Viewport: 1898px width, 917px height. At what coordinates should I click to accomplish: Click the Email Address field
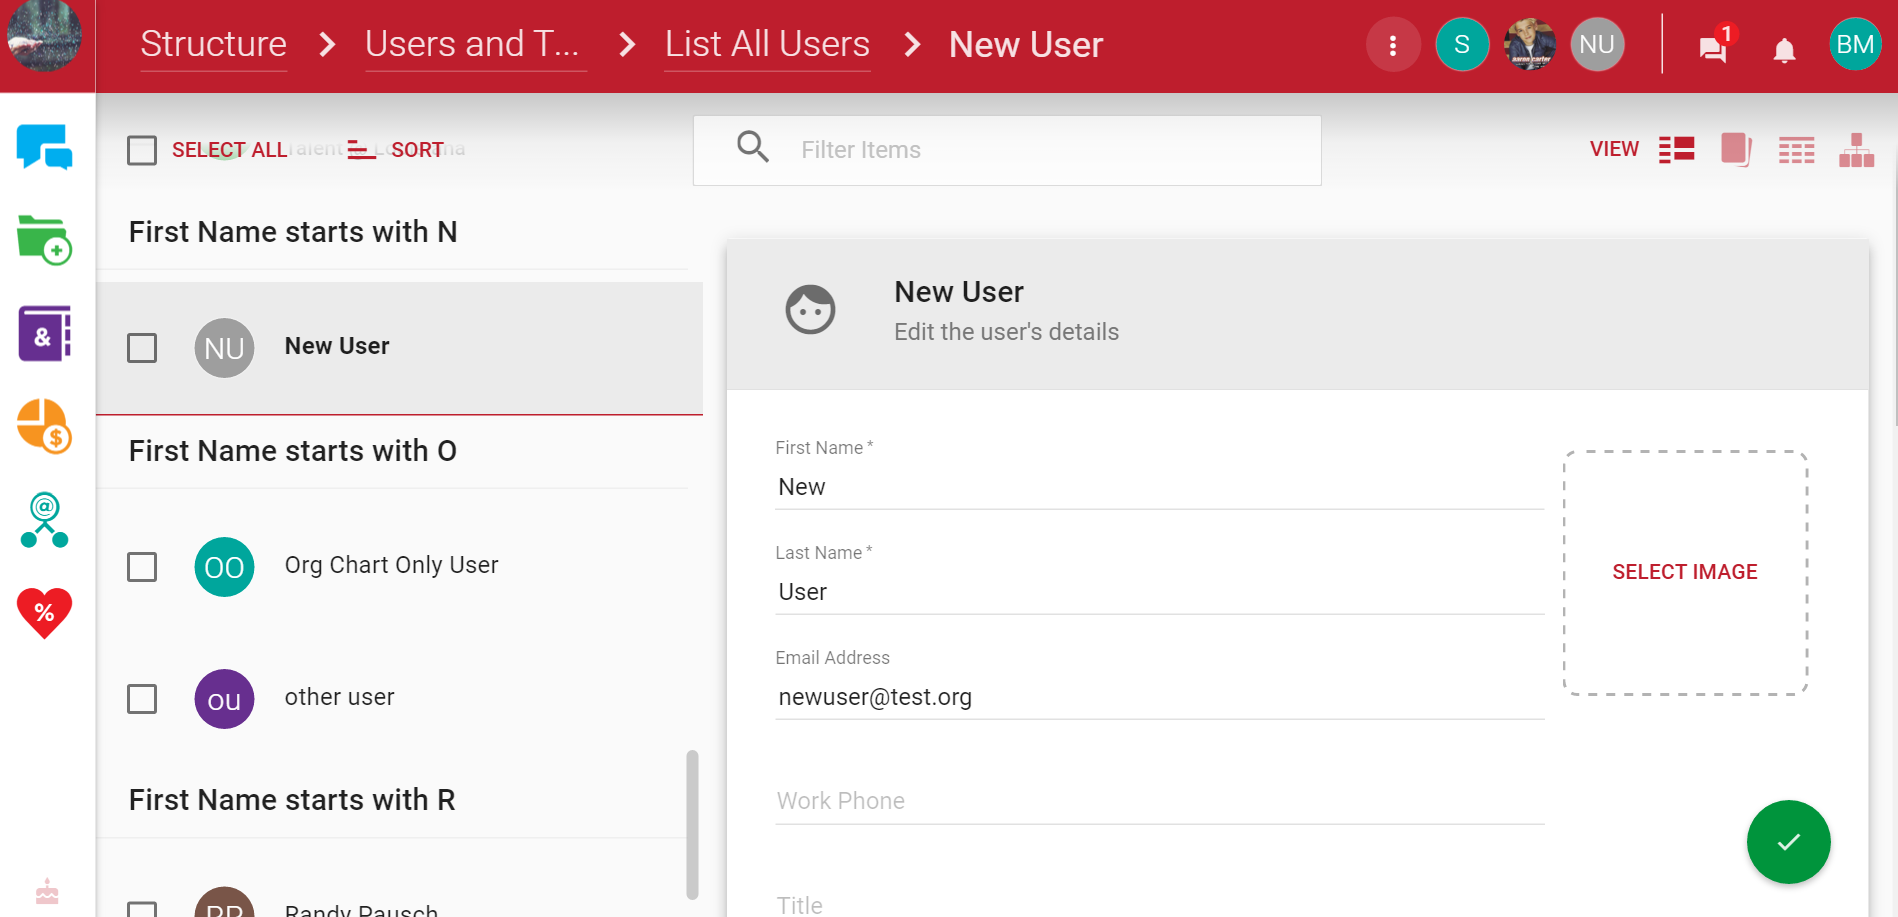(x=1160, y=697)
